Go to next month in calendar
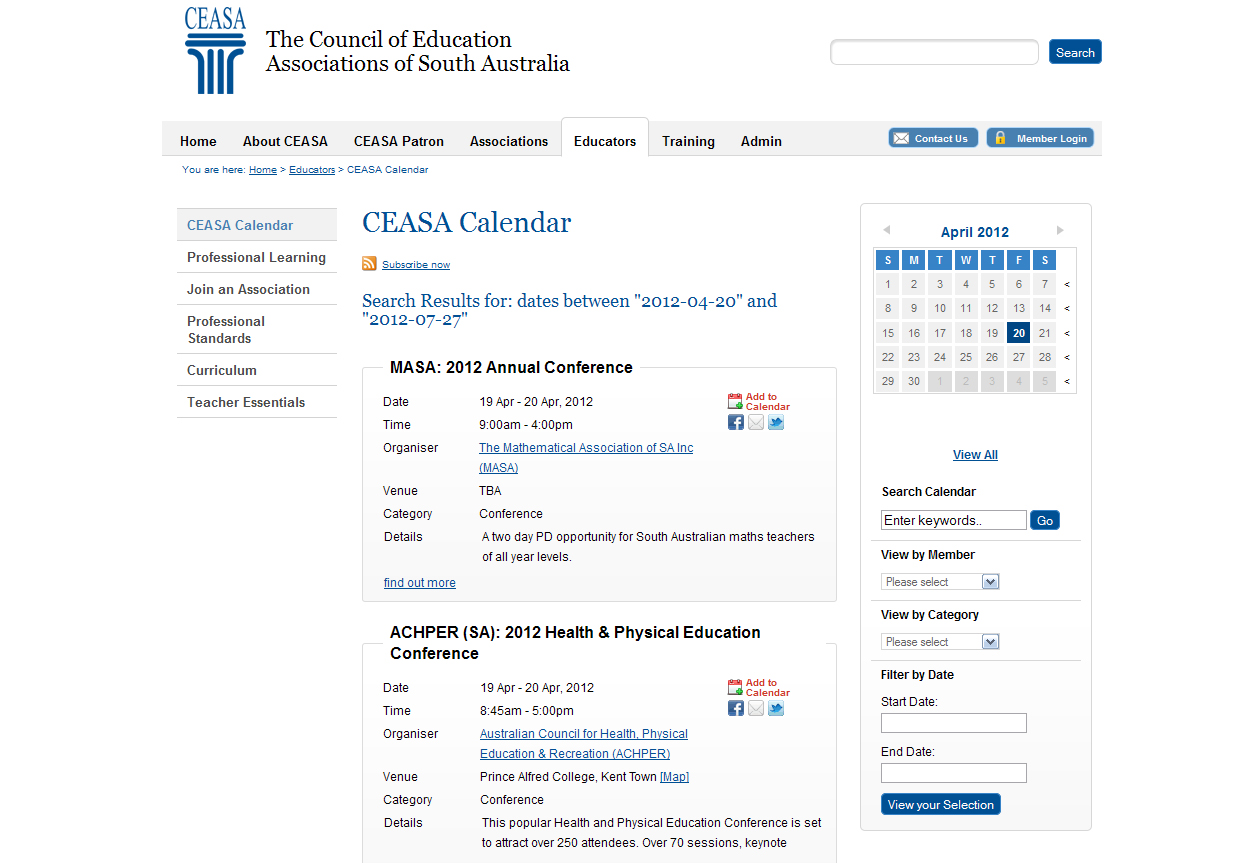Viewport: 1258px width, 863px height. (1060, 231)
